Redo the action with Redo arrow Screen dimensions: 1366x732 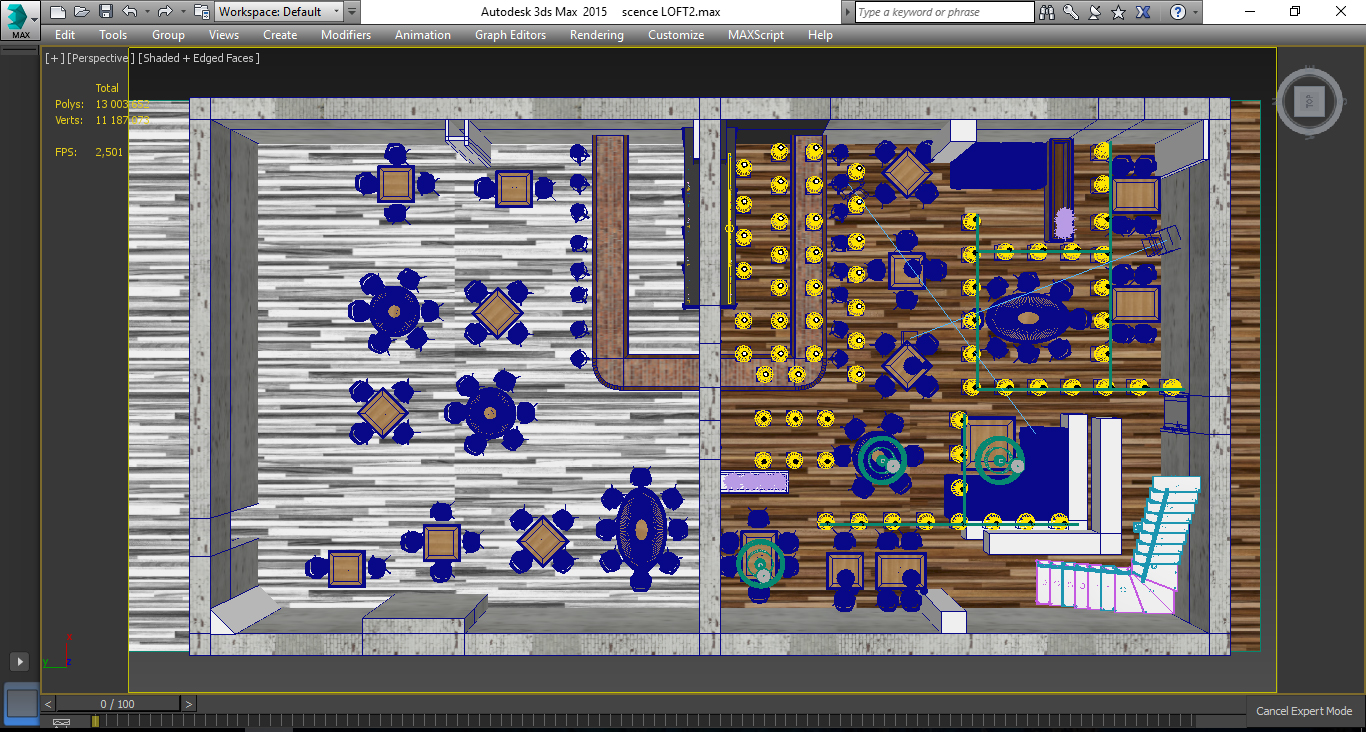[165, 12]
